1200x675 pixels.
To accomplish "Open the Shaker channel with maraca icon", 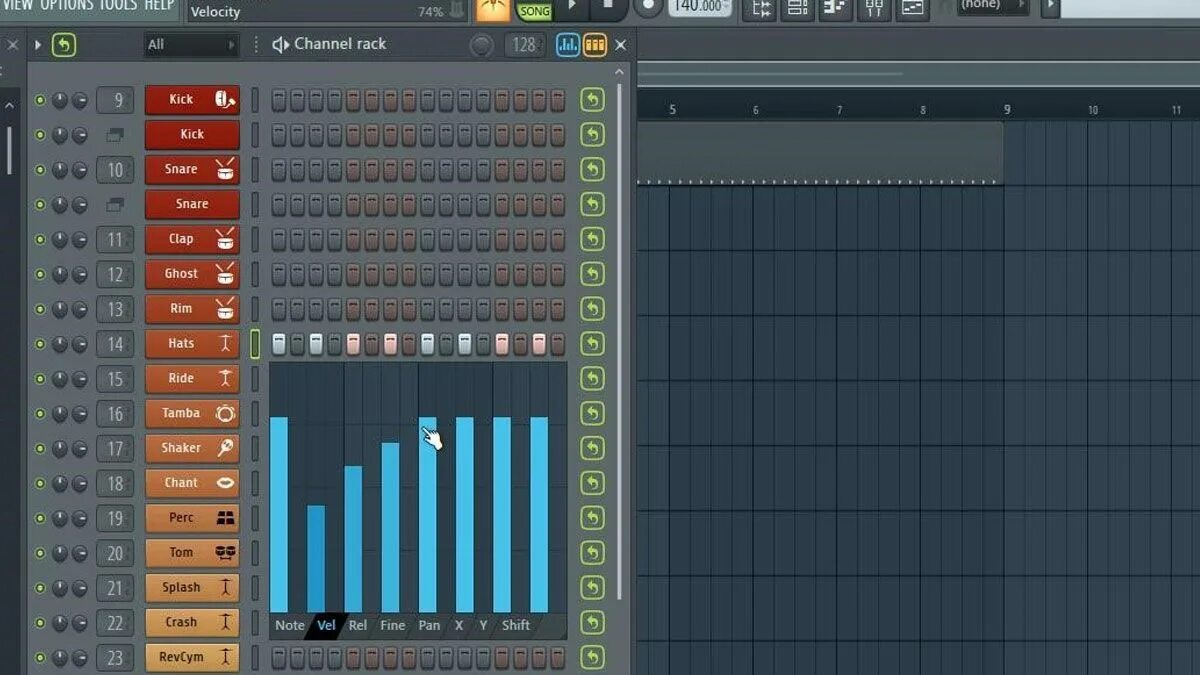I will click(x=192, y=448).
